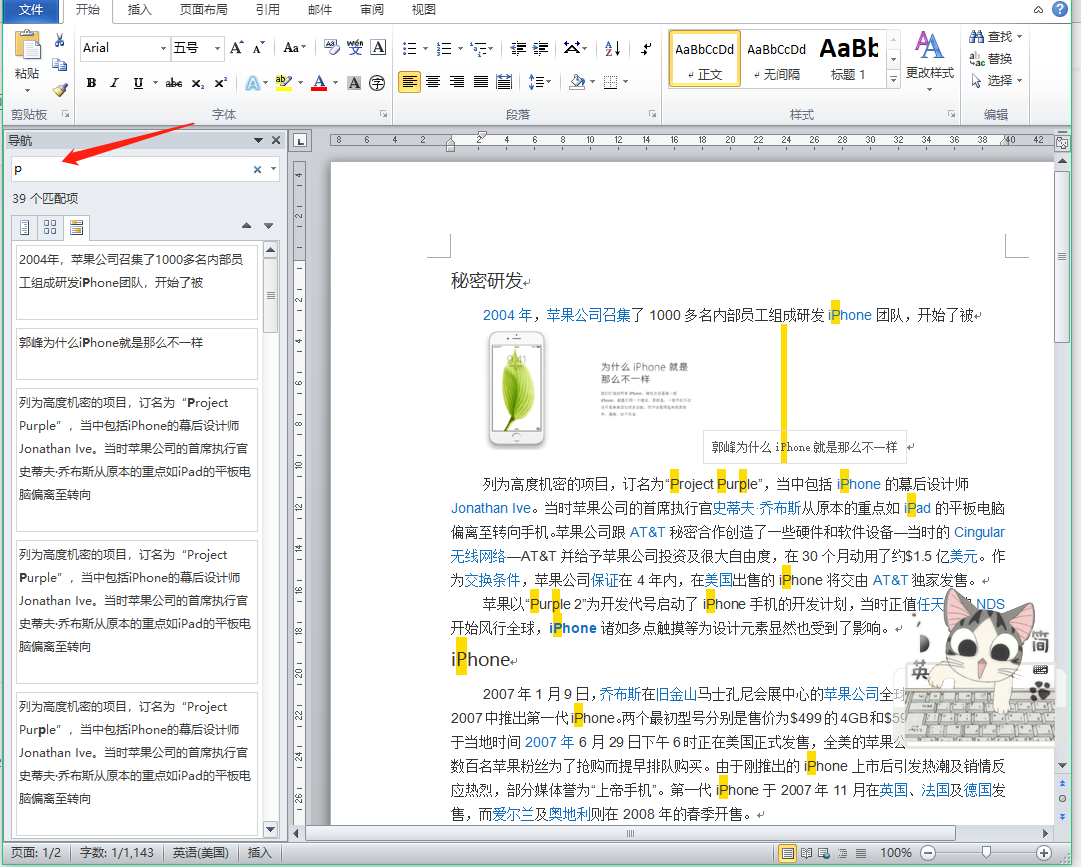Viewport: 1081px width, 867px height.
Task: Click the Sort A-Z icon
Action: click(x=613, y=48)
